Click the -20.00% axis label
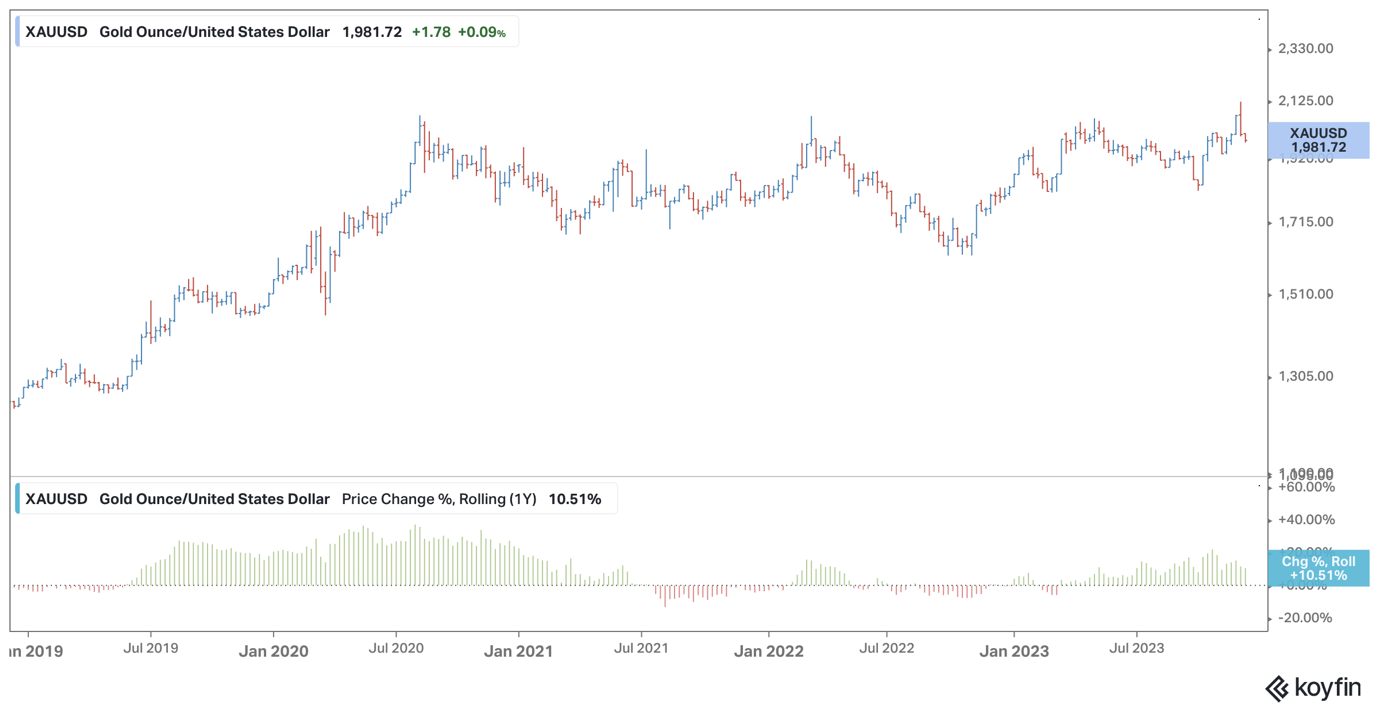 point(1306,618)
